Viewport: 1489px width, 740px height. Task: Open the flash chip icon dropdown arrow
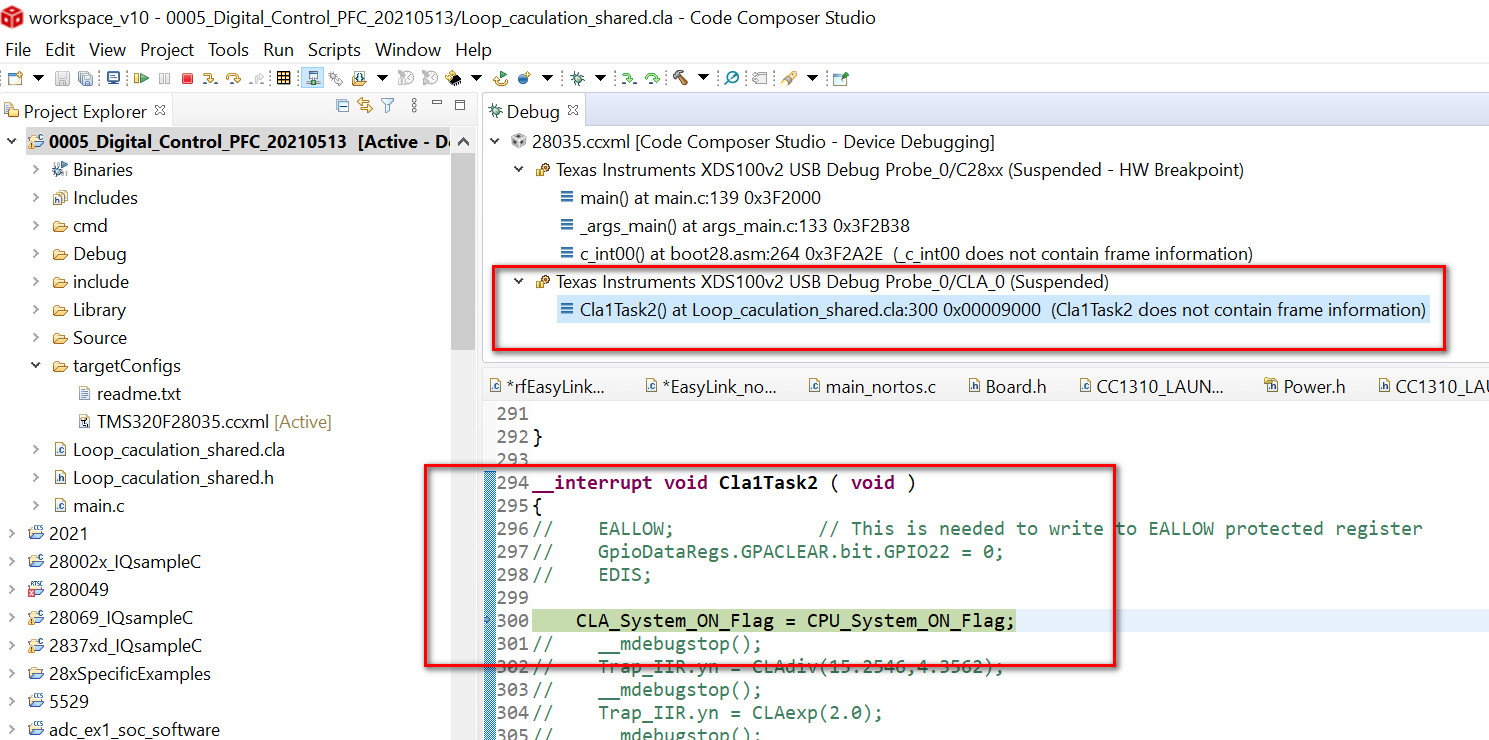pyautogui.click(x=477, y=78)
